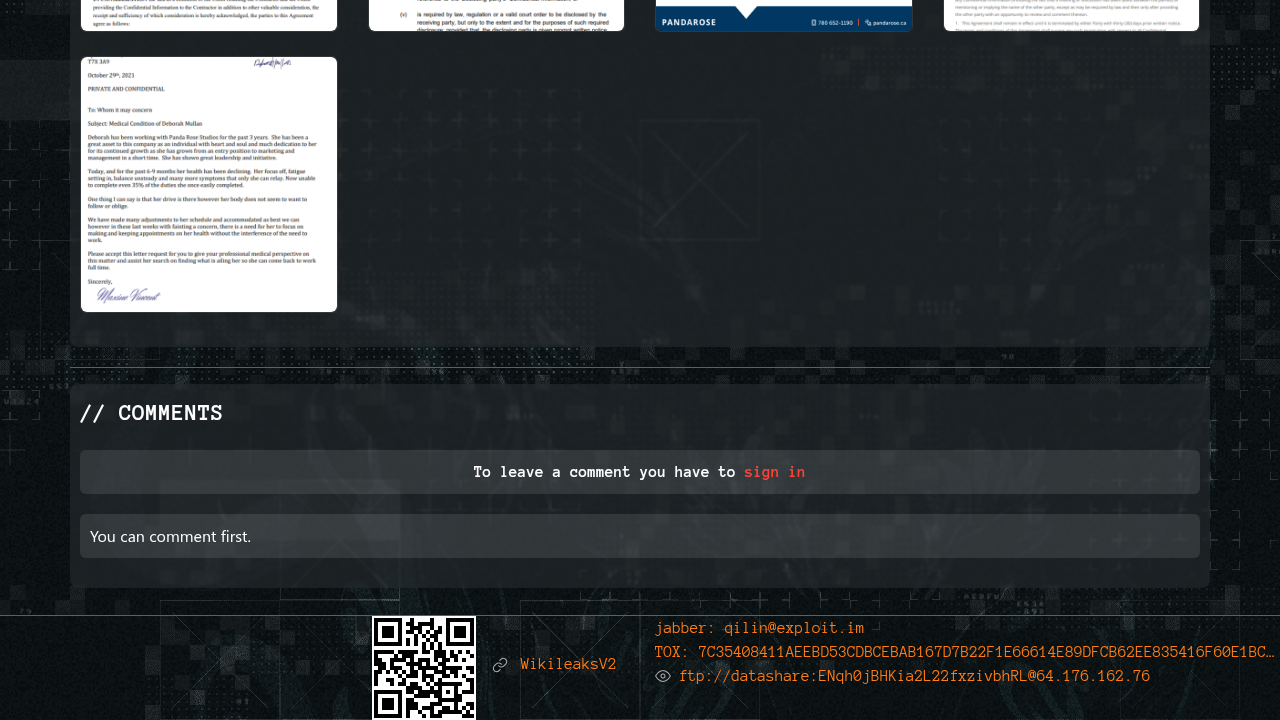This screenshot has width=1280, height=720.
Task: Click the '// COMMENTS' section heading
Action: point(151,414)
